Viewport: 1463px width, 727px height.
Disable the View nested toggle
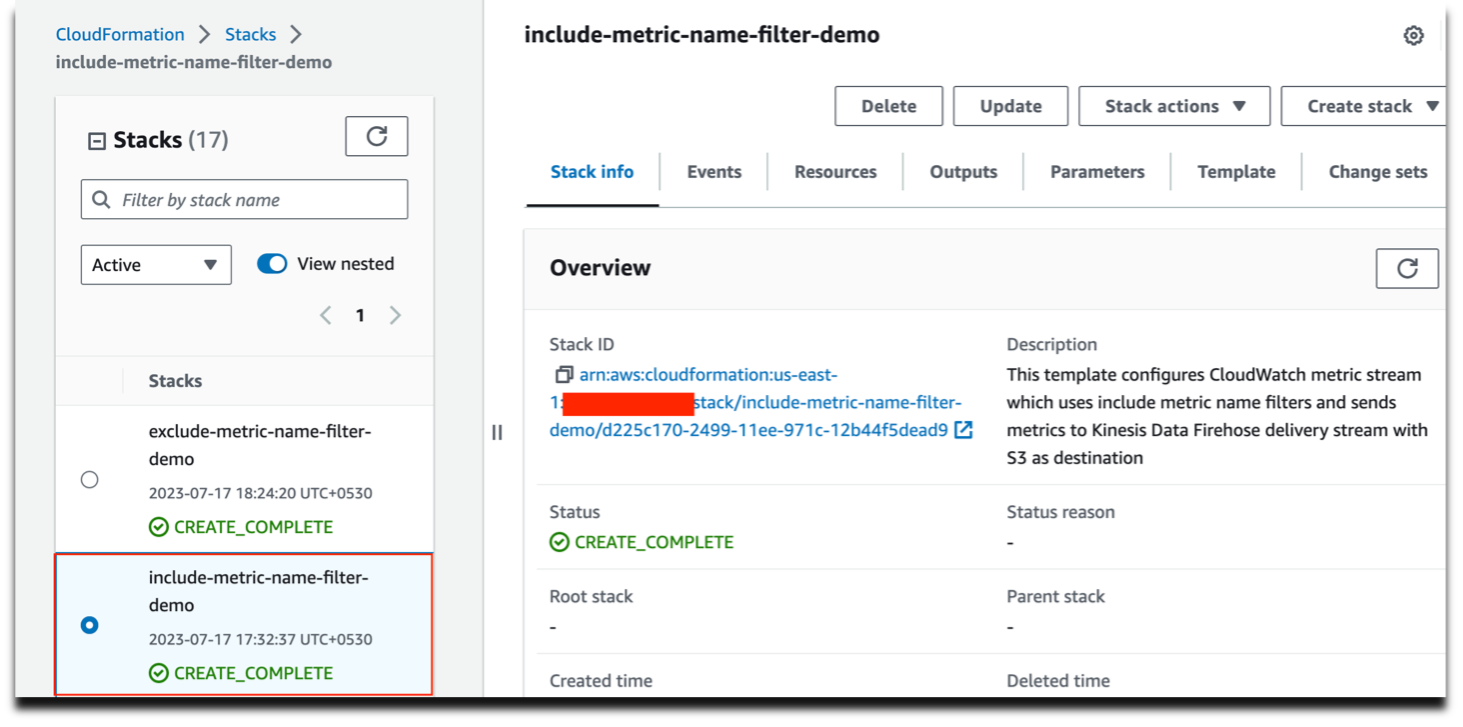point(271,262)
